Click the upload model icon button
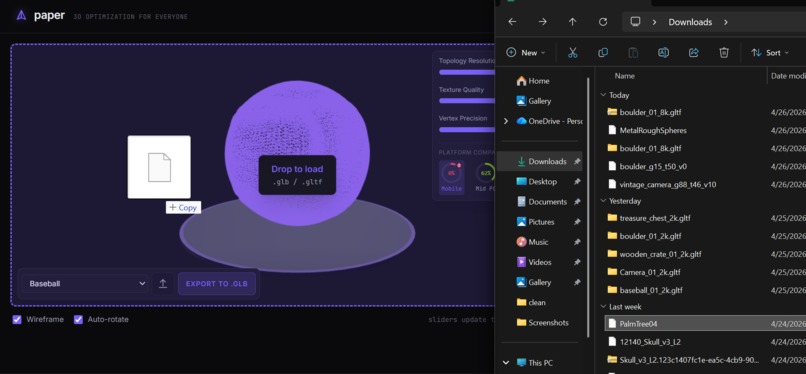This screenshot has width=806, height=374. (163, 284)
